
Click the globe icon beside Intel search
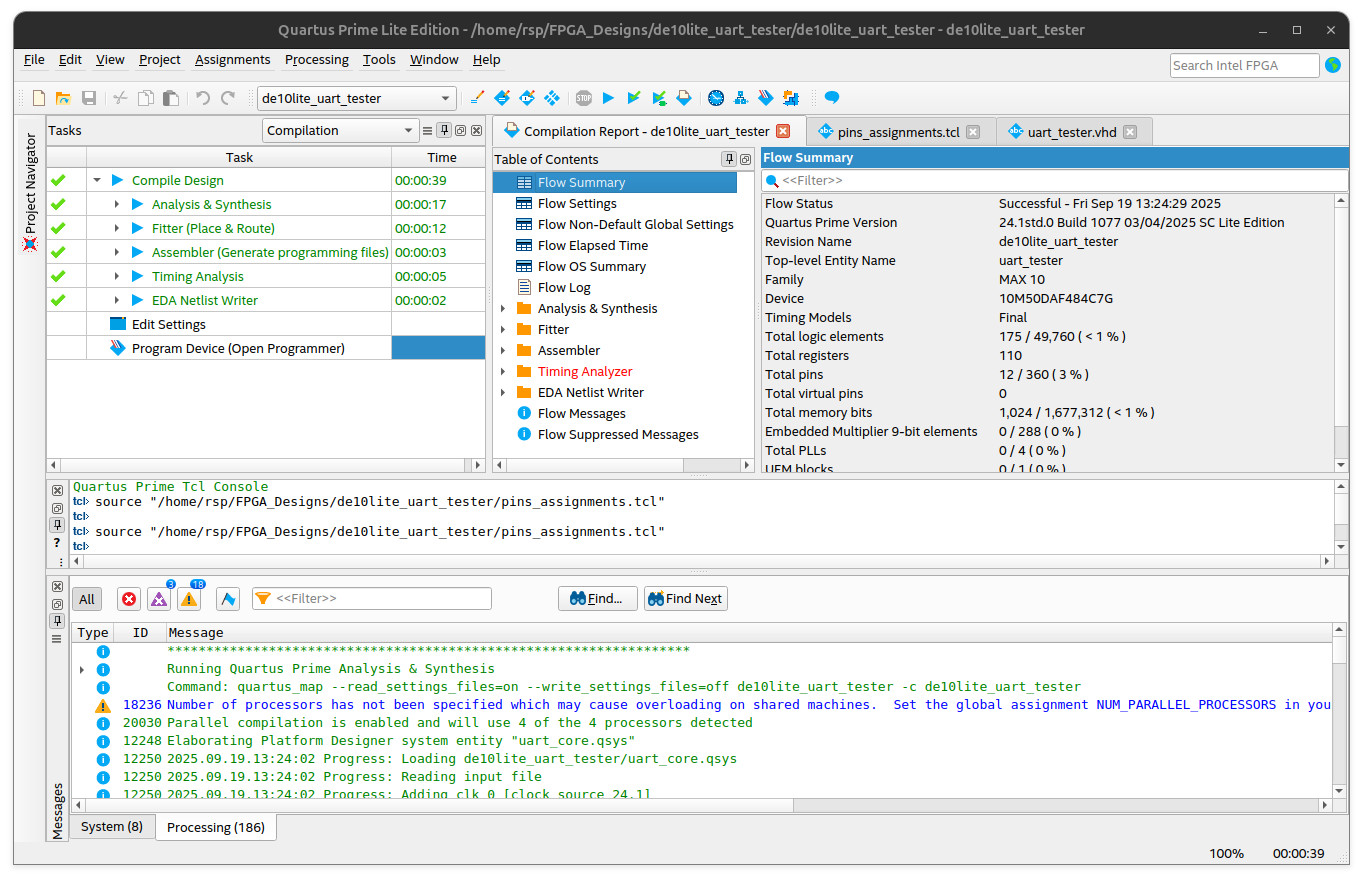coord(1333,65)
